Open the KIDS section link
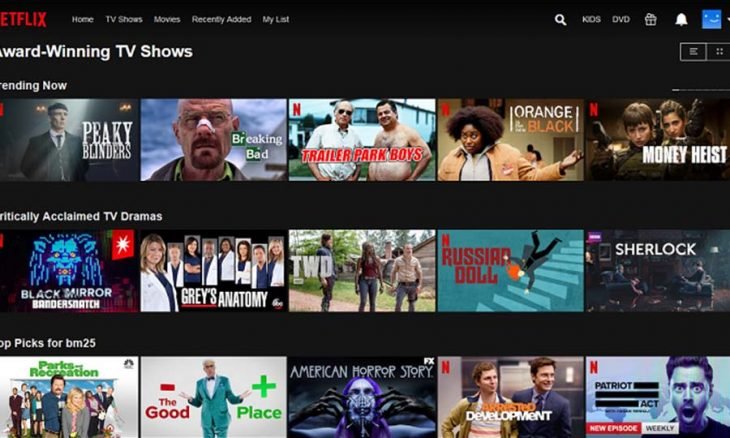The image size is (730, 438). coord(591,19)
